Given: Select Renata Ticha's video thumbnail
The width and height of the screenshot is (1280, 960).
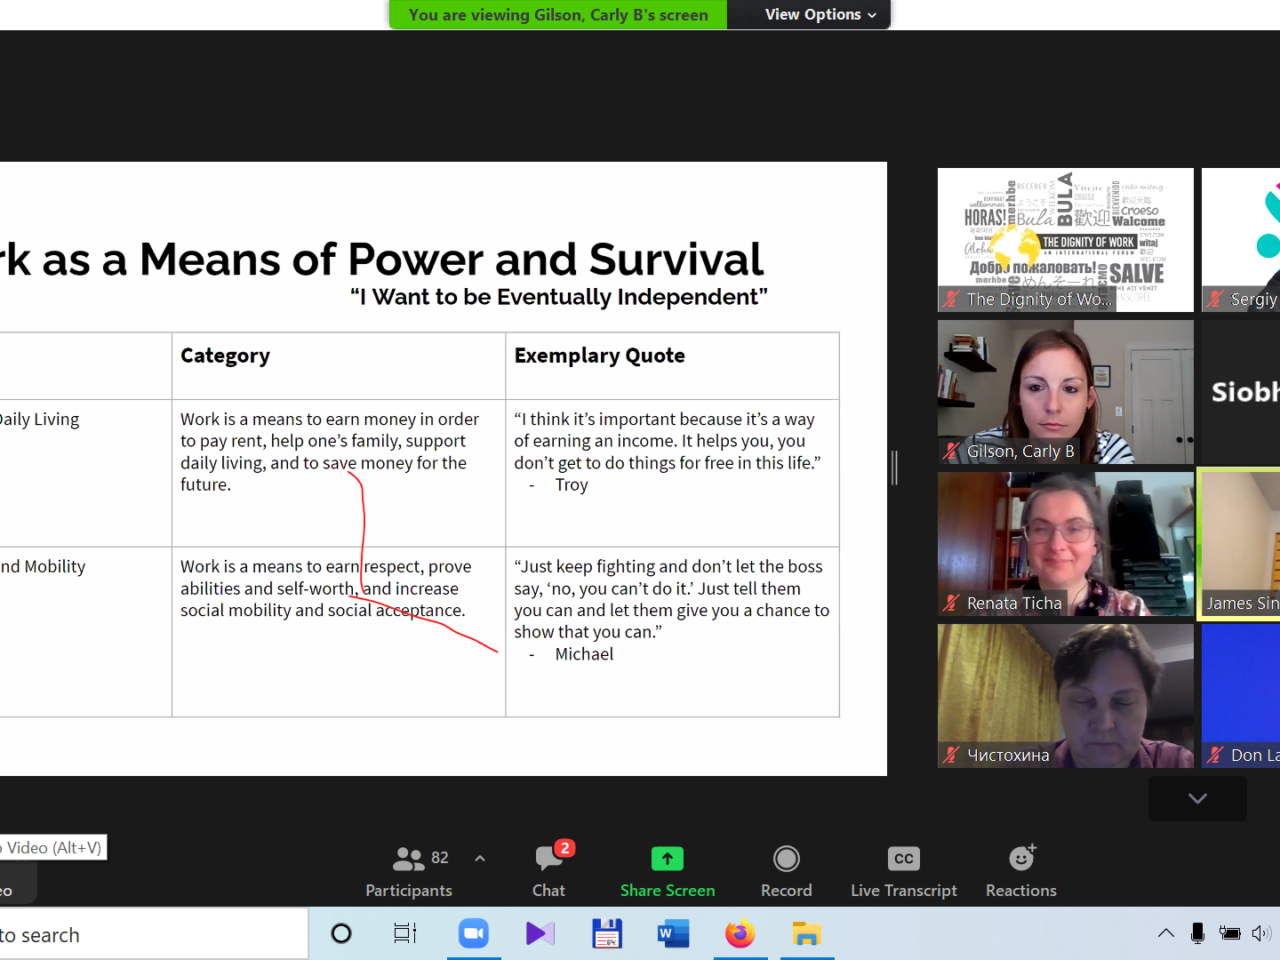Looking at the screenshot, I should [1065, 544].
